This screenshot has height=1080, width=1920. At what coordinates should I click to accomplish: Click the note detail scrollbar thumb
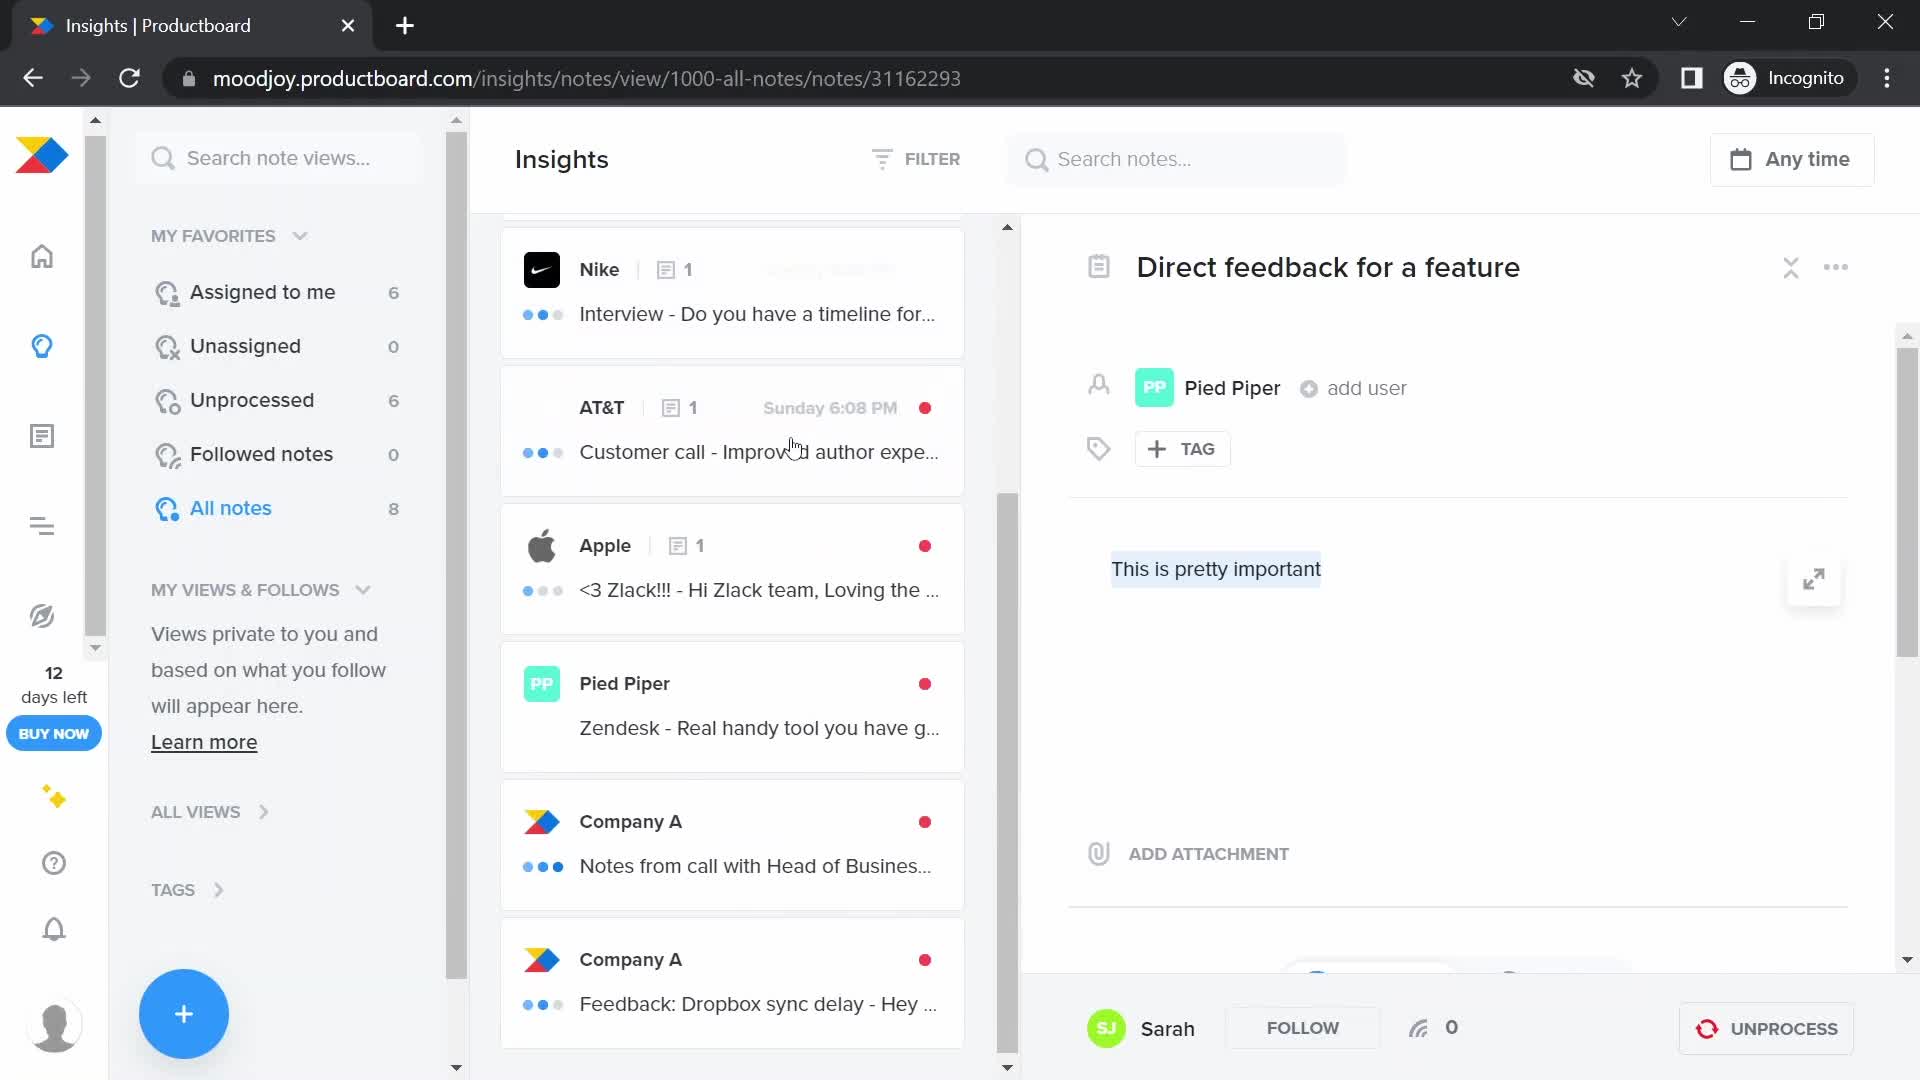pos(1907,503)
